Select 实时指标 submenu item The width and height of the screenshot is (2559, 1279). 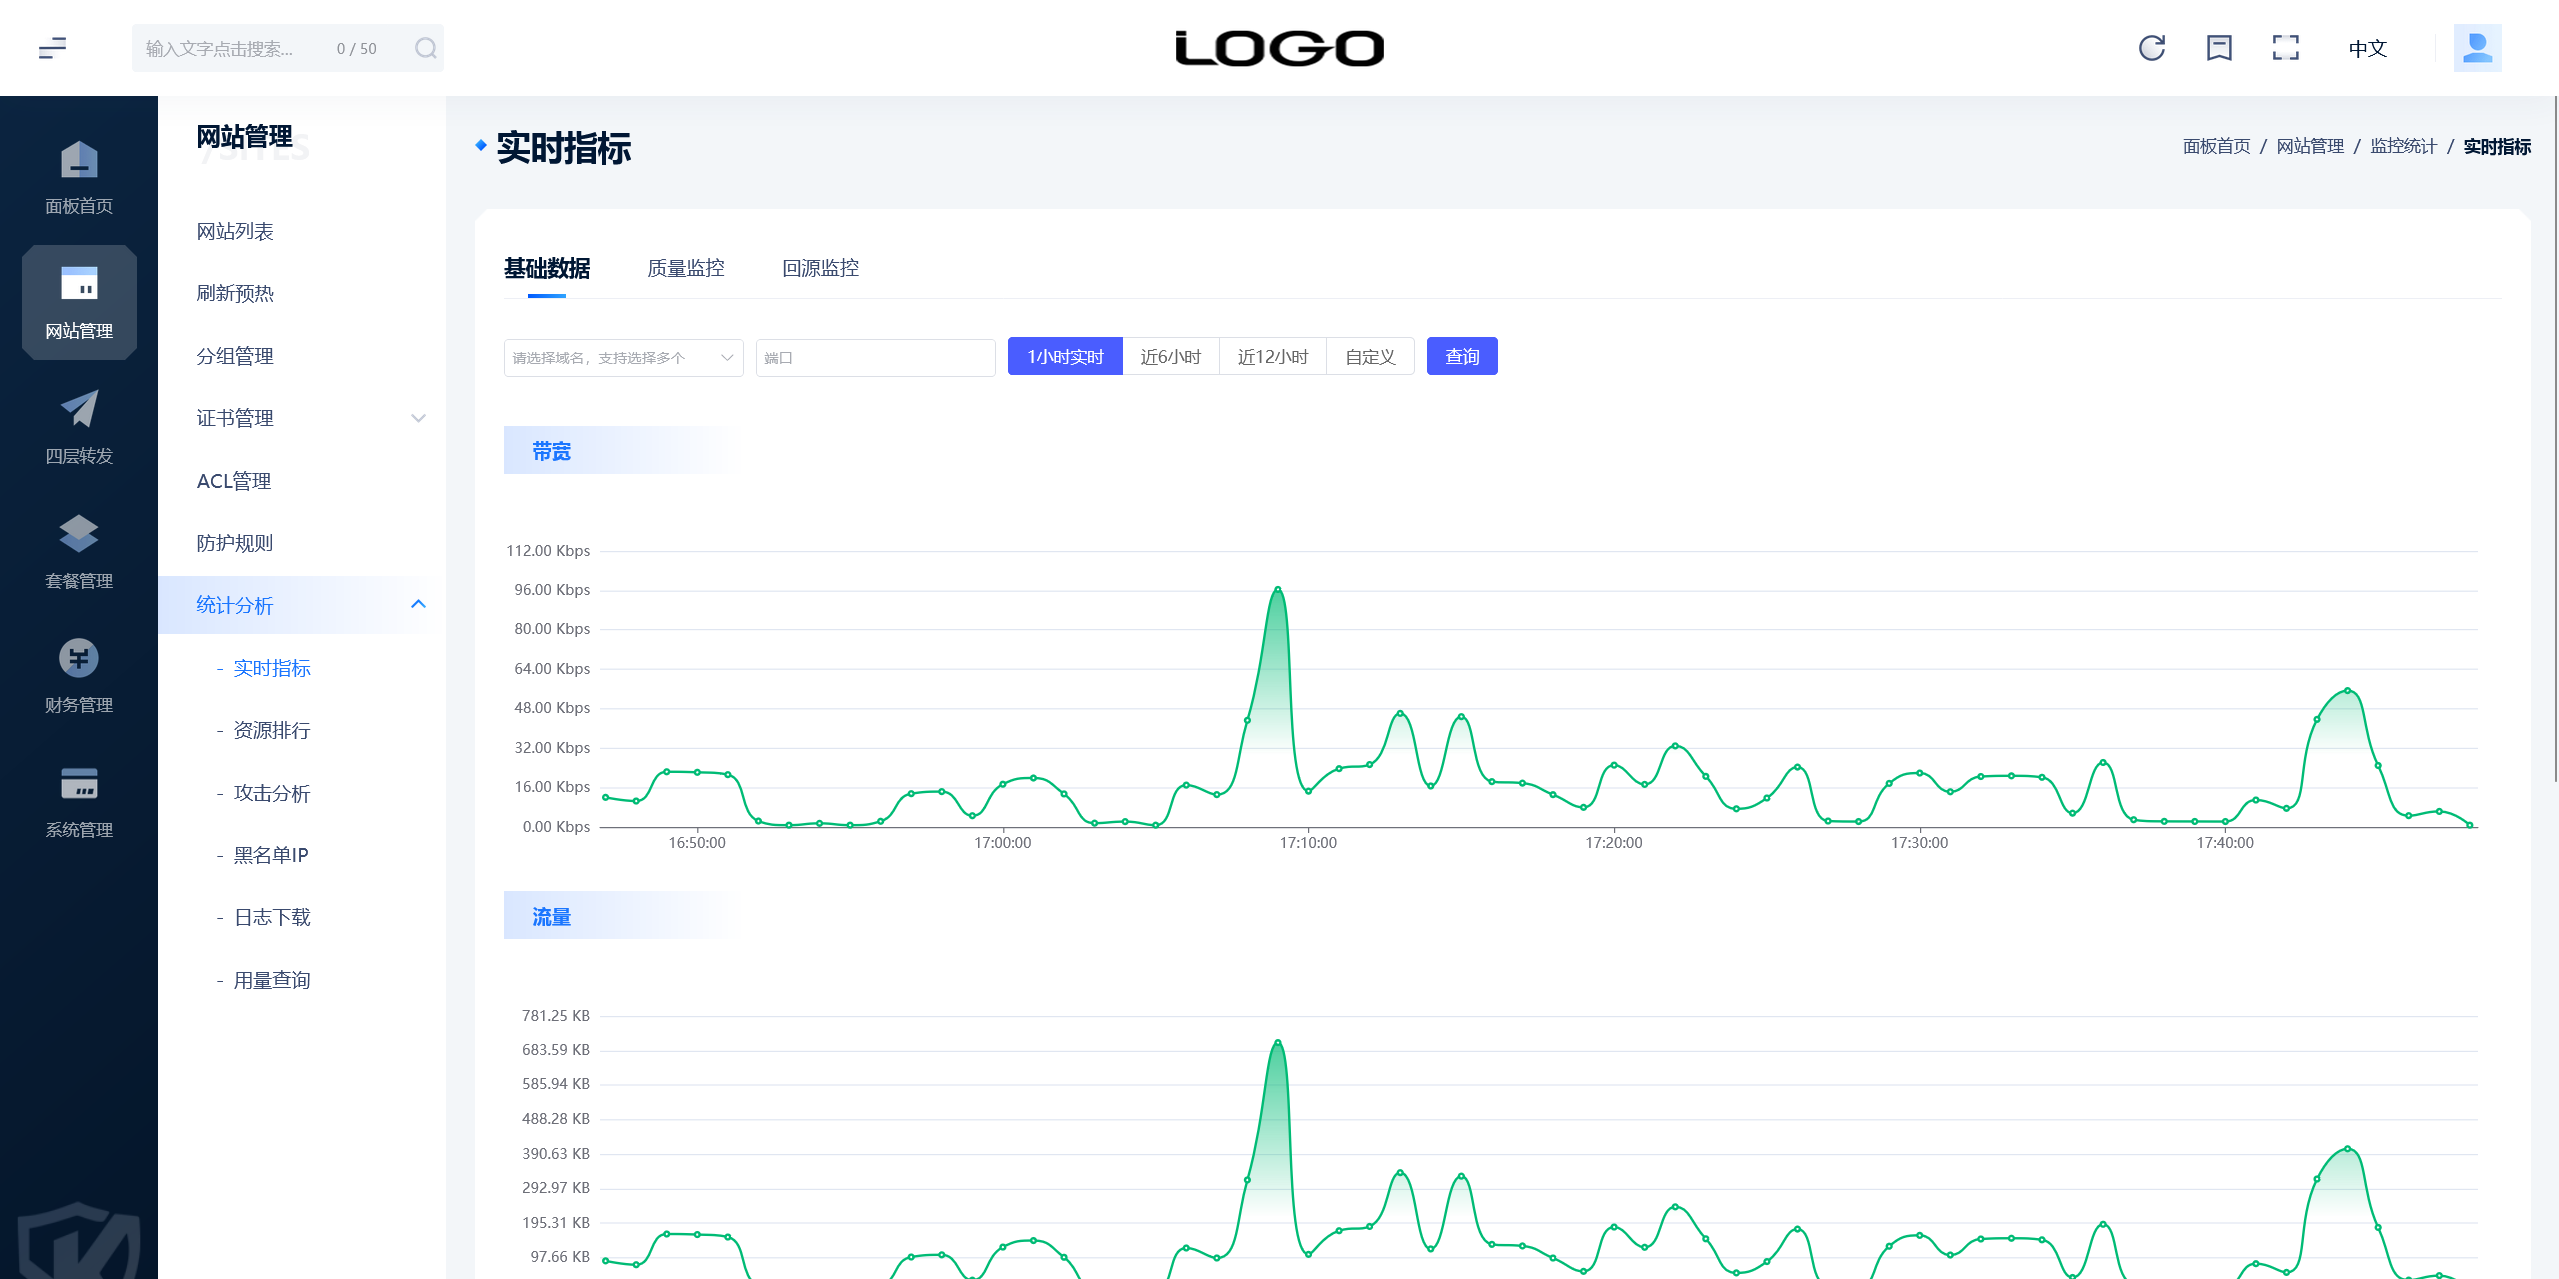[272, 668]
